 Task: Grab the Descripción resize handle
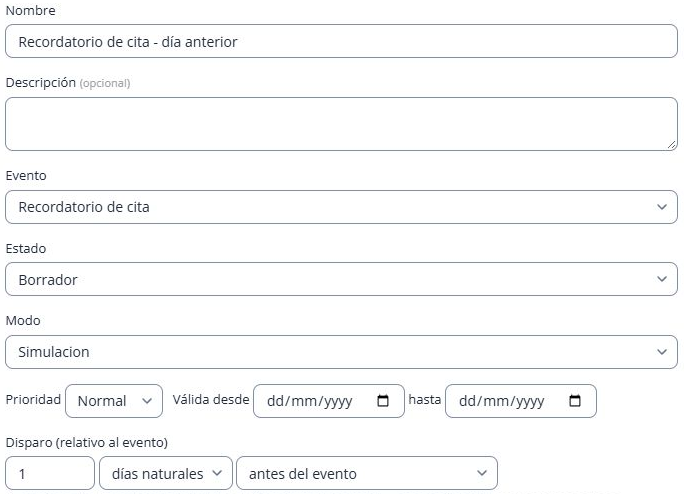click(672, 145)
